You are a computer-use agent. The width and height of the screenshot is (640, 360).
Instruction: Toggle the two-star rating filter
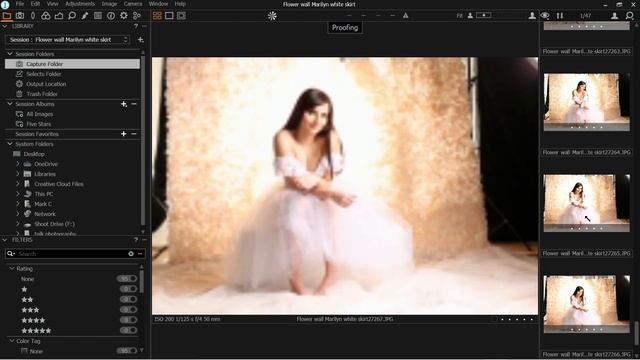click(128, 299)
